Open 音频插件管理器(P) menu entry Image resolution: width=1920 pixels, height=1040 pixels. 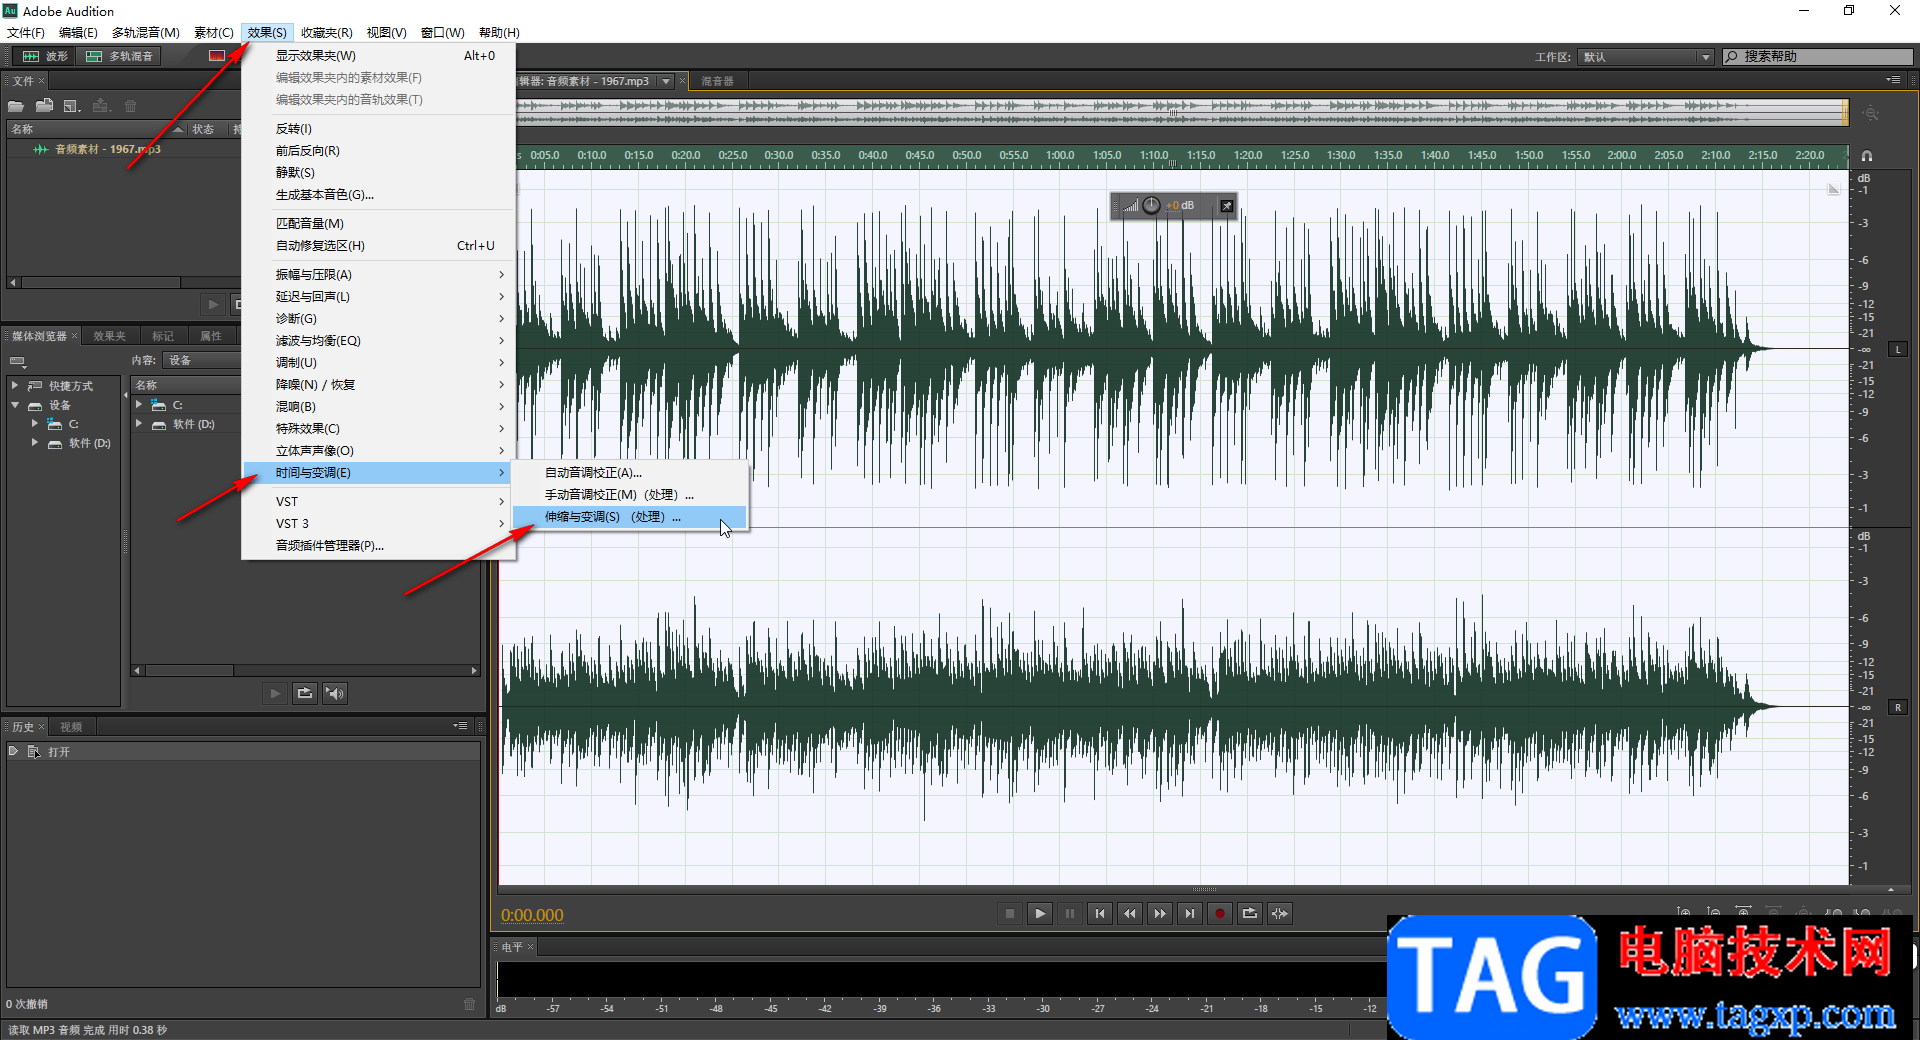pyautogui.click(x=378, y=546)
